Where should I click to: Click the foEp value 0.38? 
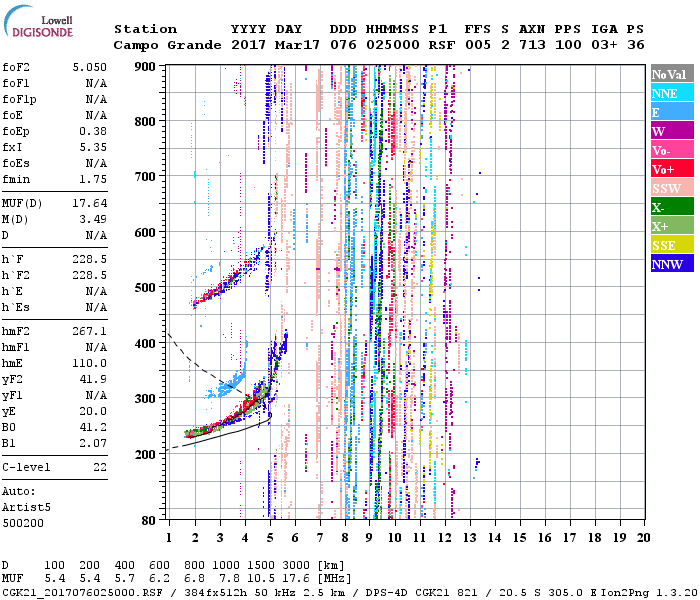point(93,131)
